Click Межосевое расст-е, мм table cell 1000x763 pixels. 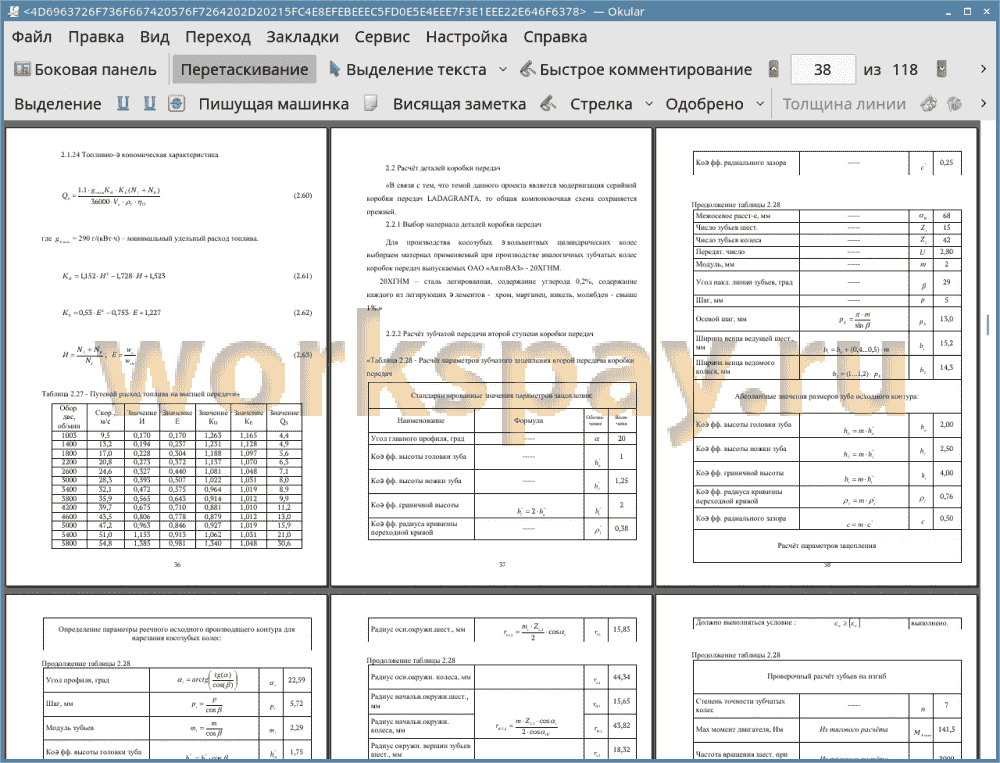[746, 216]
